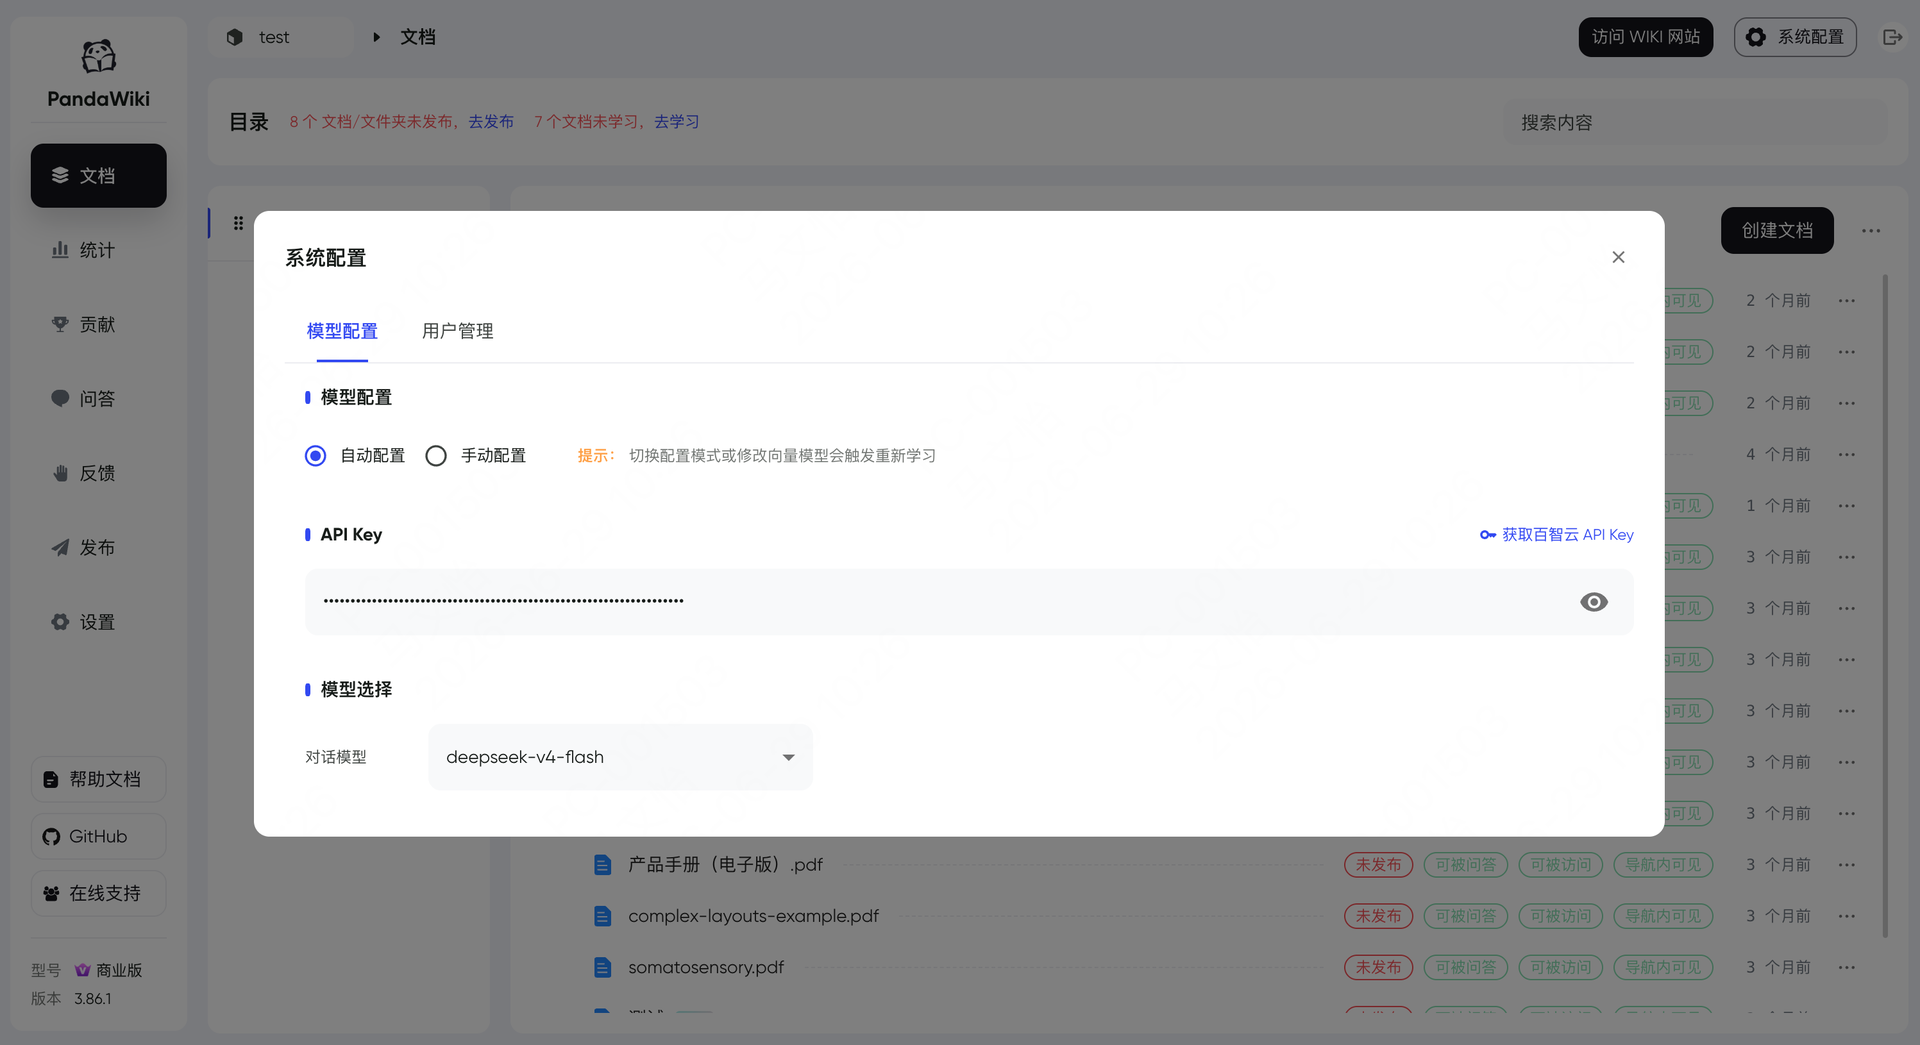
Task: Open the GitHub link button
Action: pos(98,836)
